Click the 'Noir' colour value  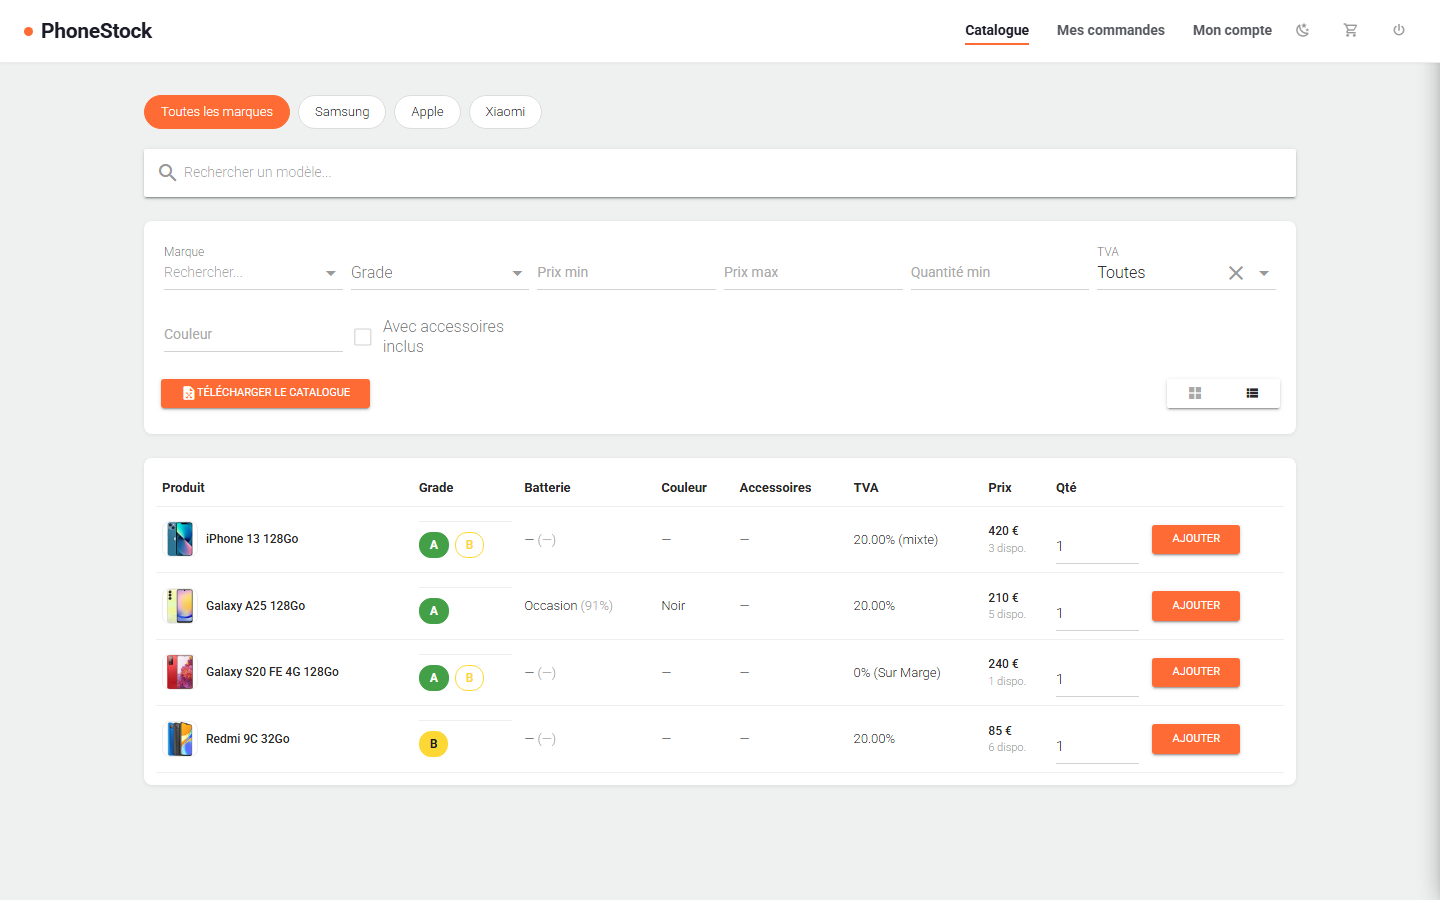(673, 606)
